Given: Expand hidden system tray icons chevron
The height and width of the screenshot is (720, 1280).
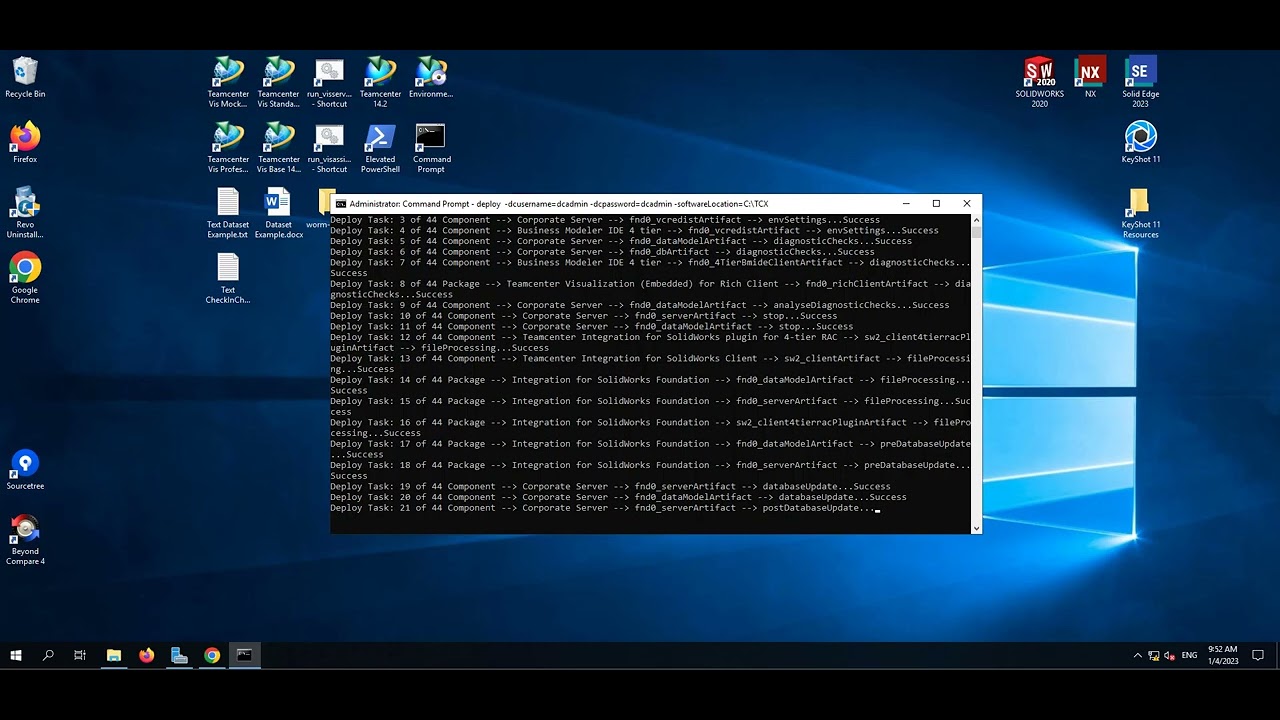Looking at the screenshot, I should pos(1137,656).
